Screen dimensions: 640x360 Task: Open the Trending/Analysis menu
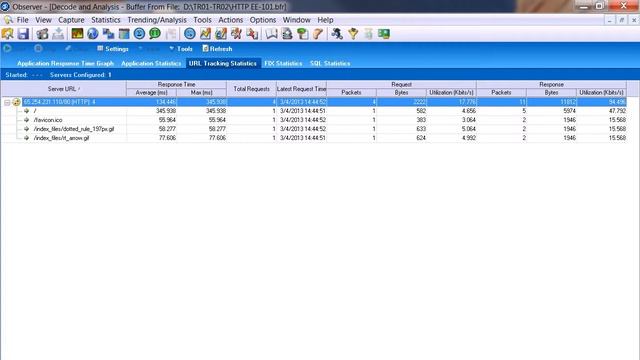(157, 20)
